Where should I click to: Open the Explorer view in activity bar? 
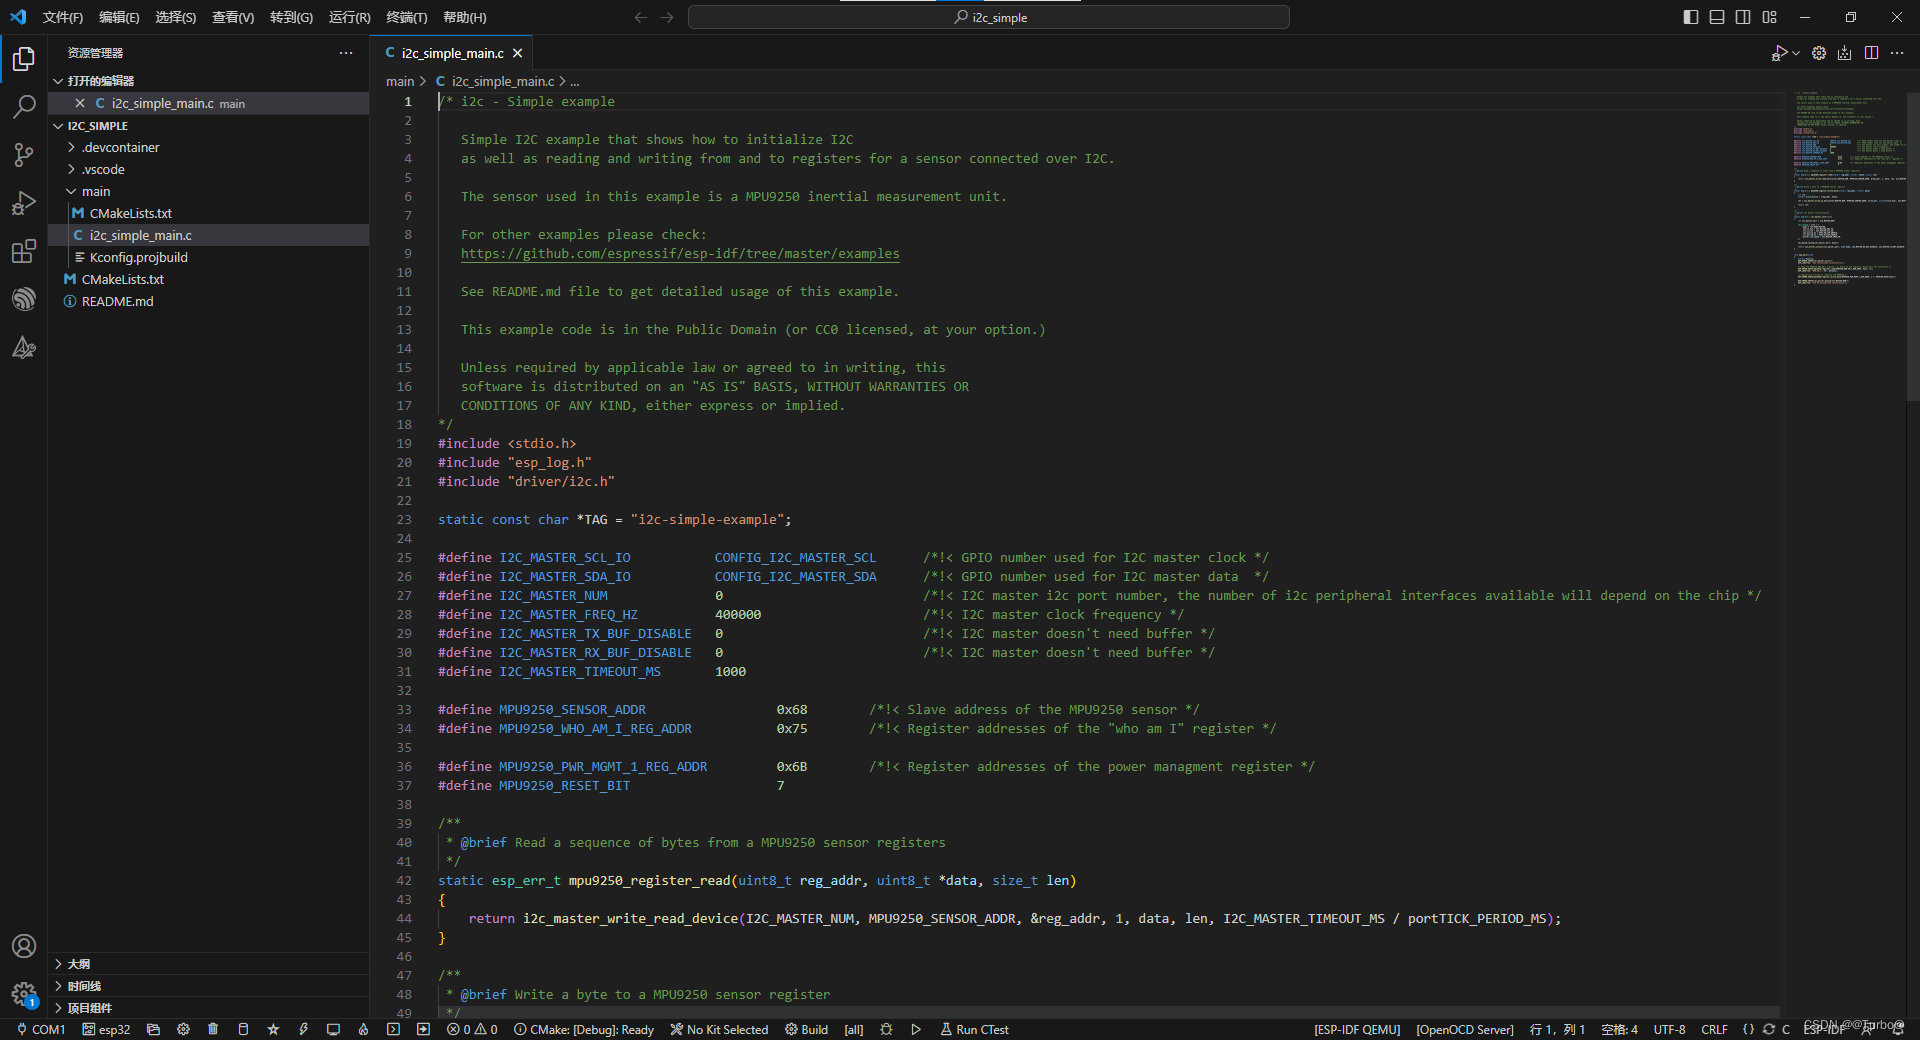pyautogui.click(x=24, y=59)
